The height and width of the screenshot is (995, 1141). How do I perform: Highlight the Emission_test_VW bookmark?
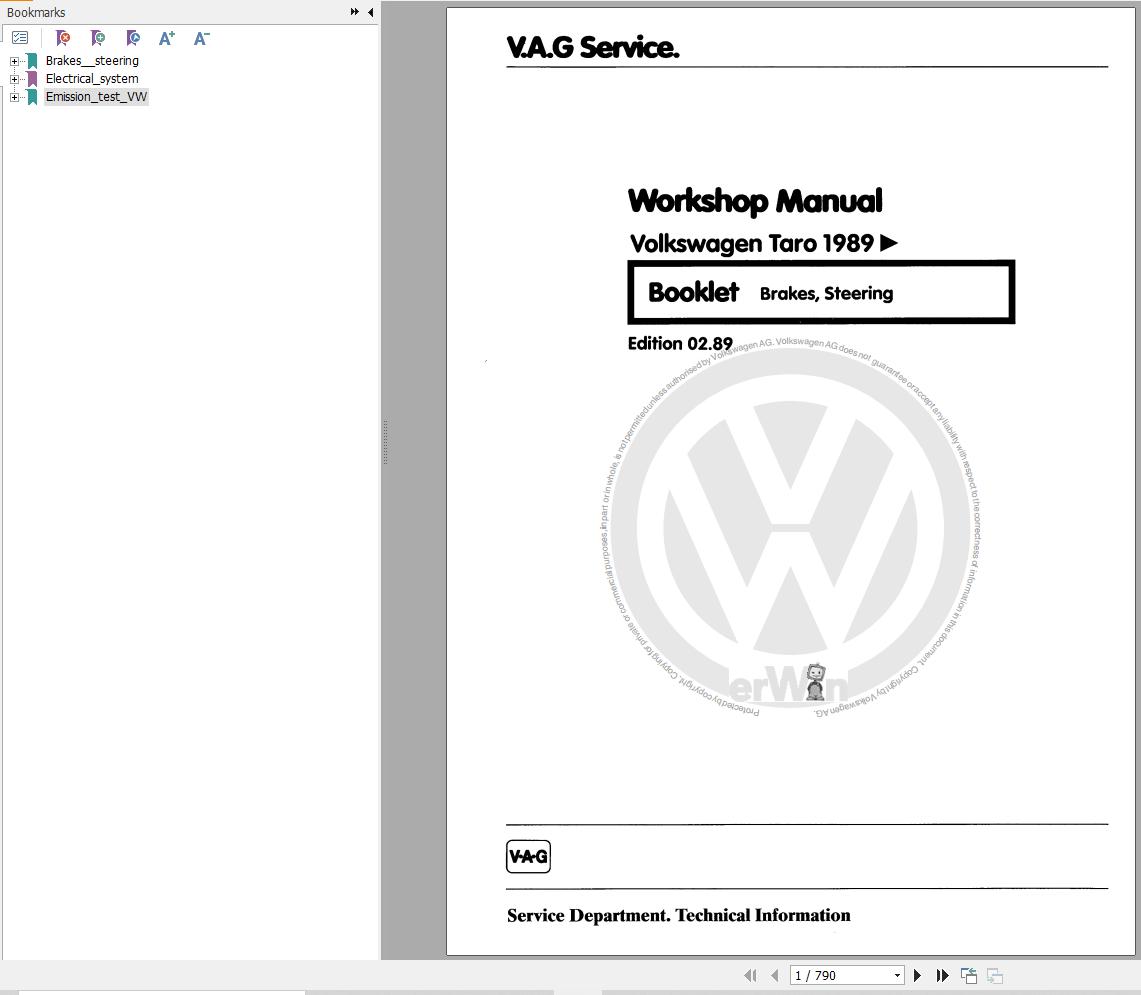[96, 96]
